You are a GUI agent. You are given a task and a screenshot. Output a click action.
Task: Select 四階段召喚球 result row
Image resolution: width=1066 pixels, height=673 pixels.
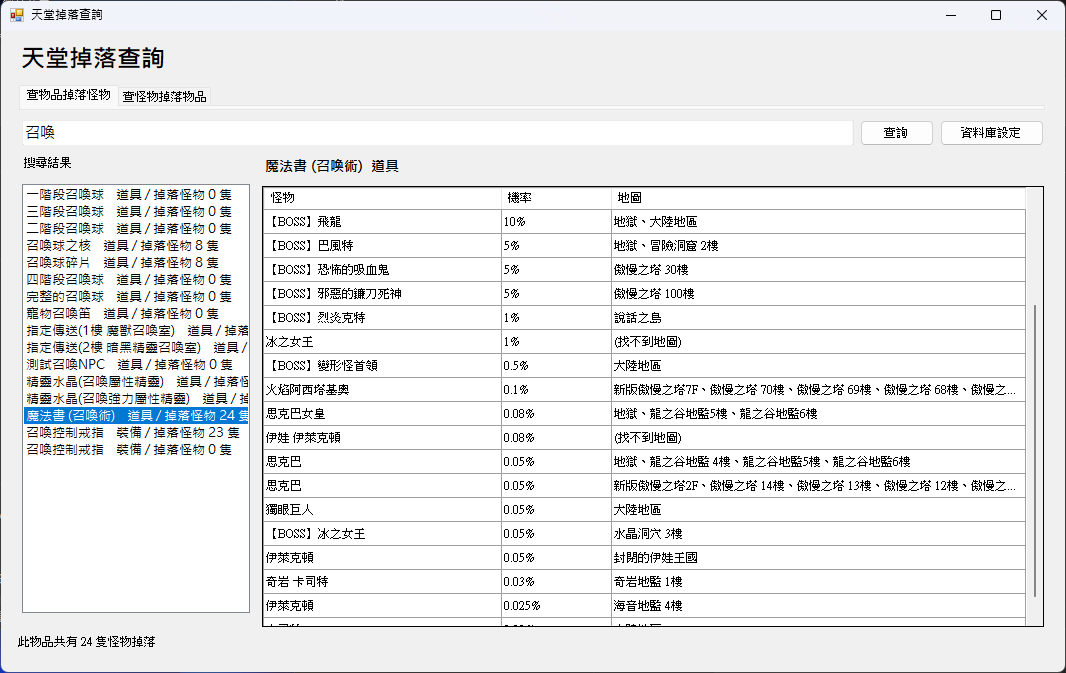pyautogui.click(x=136, y=279)
